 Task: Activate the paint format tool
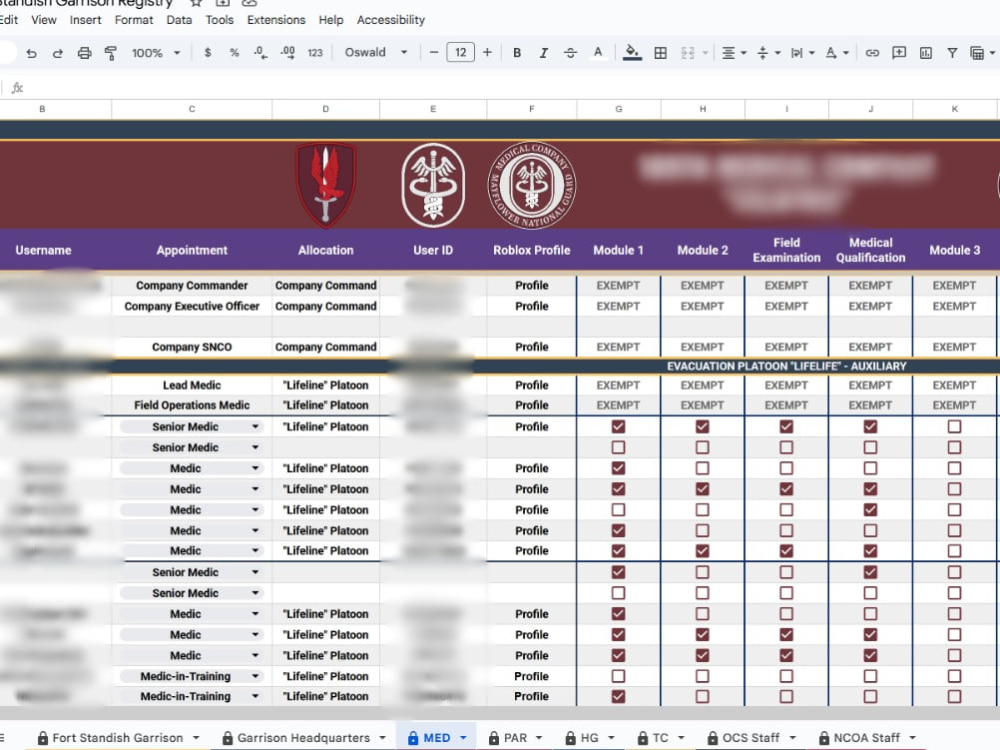point(110,53)
